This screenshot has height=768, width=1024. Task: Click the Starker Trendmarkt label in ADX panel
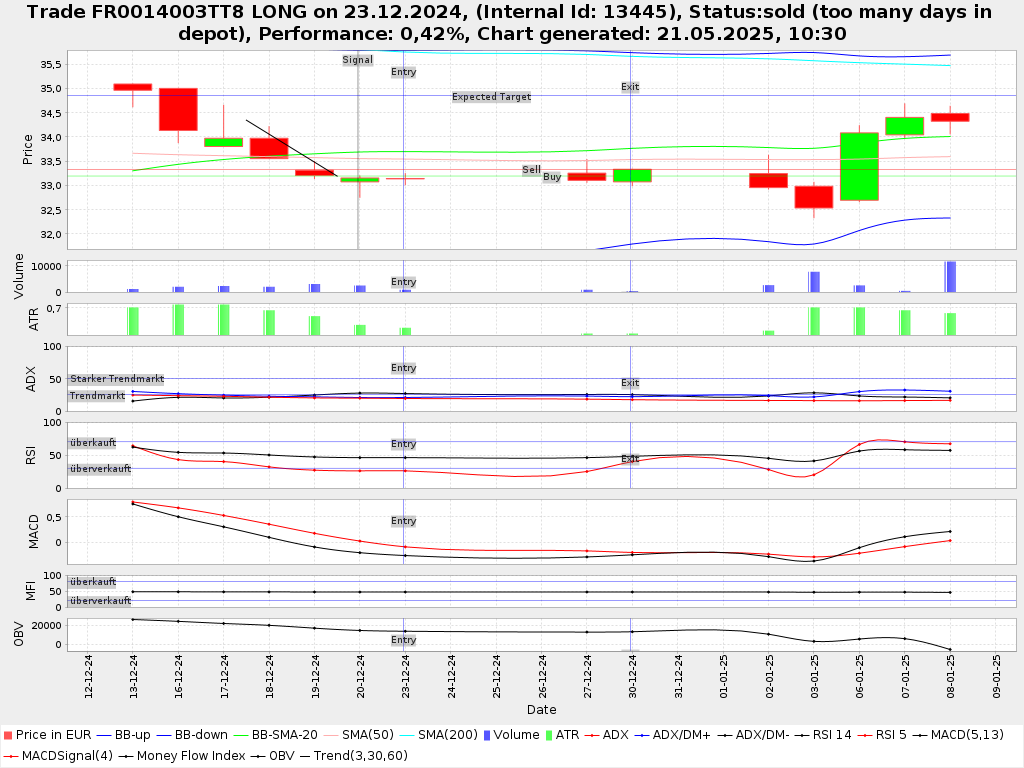pyautogui.click(x=116, y=379)
